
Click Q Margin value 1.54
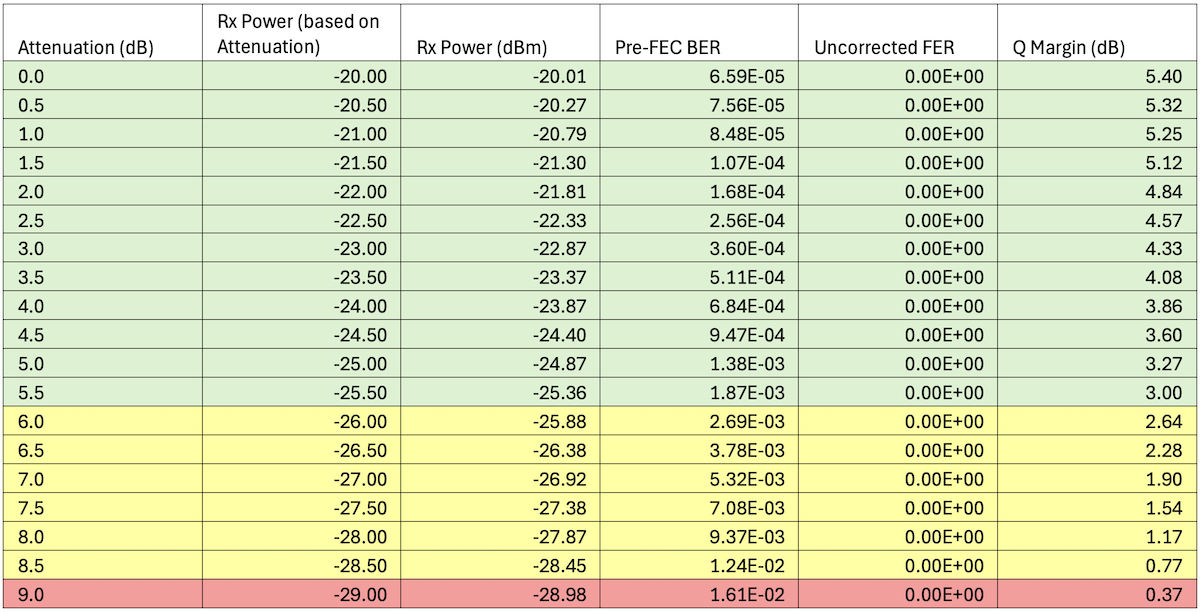point(1096,506)
